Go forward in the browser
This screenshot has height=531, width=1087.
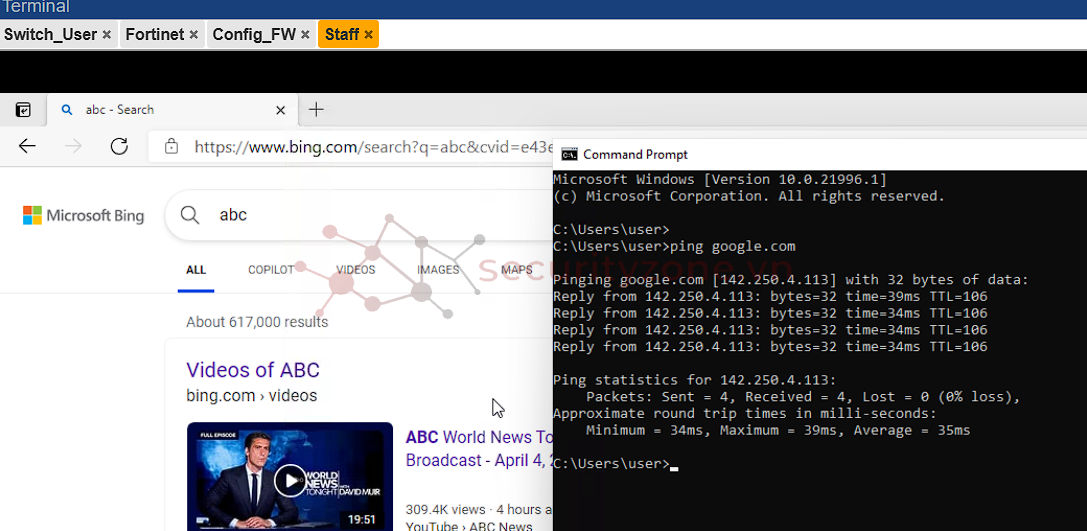(73, 146)
